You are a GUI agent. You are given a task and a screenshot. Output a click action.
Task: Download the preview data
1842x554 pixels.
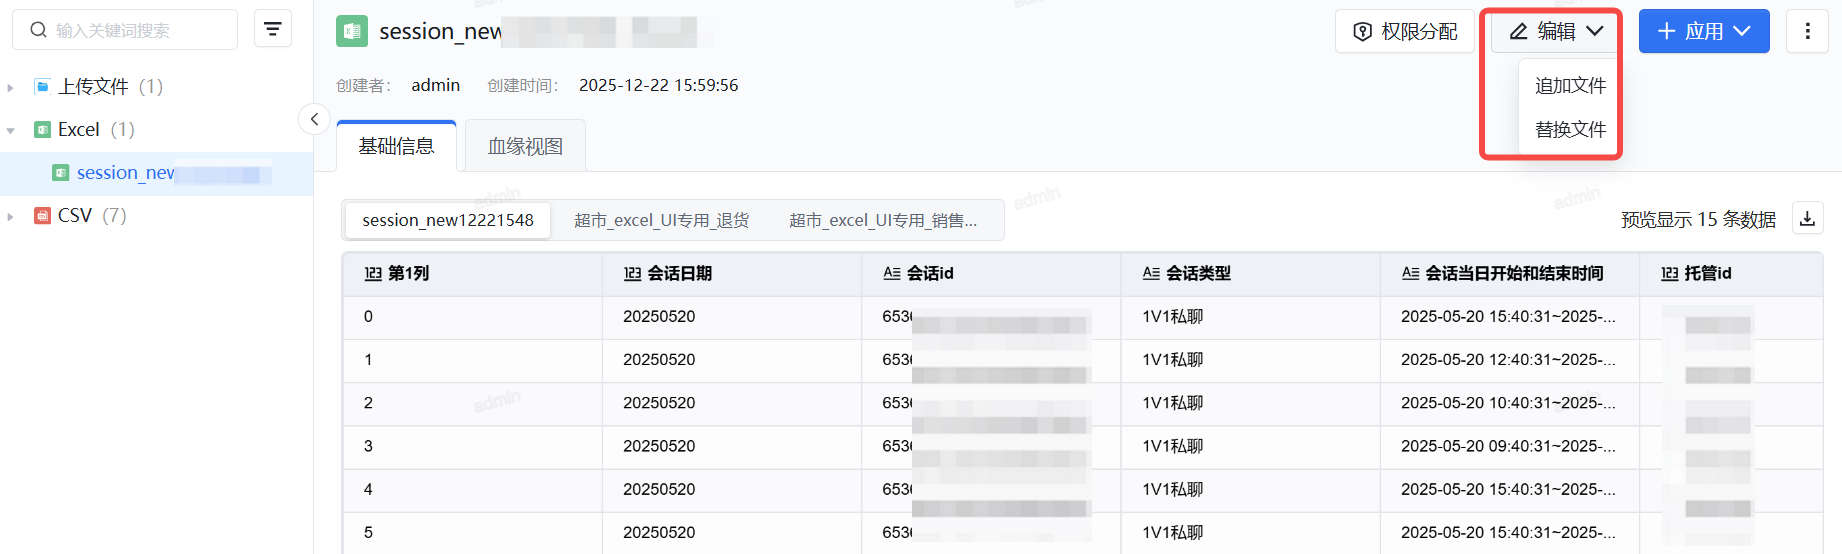tap(1807, 219)
